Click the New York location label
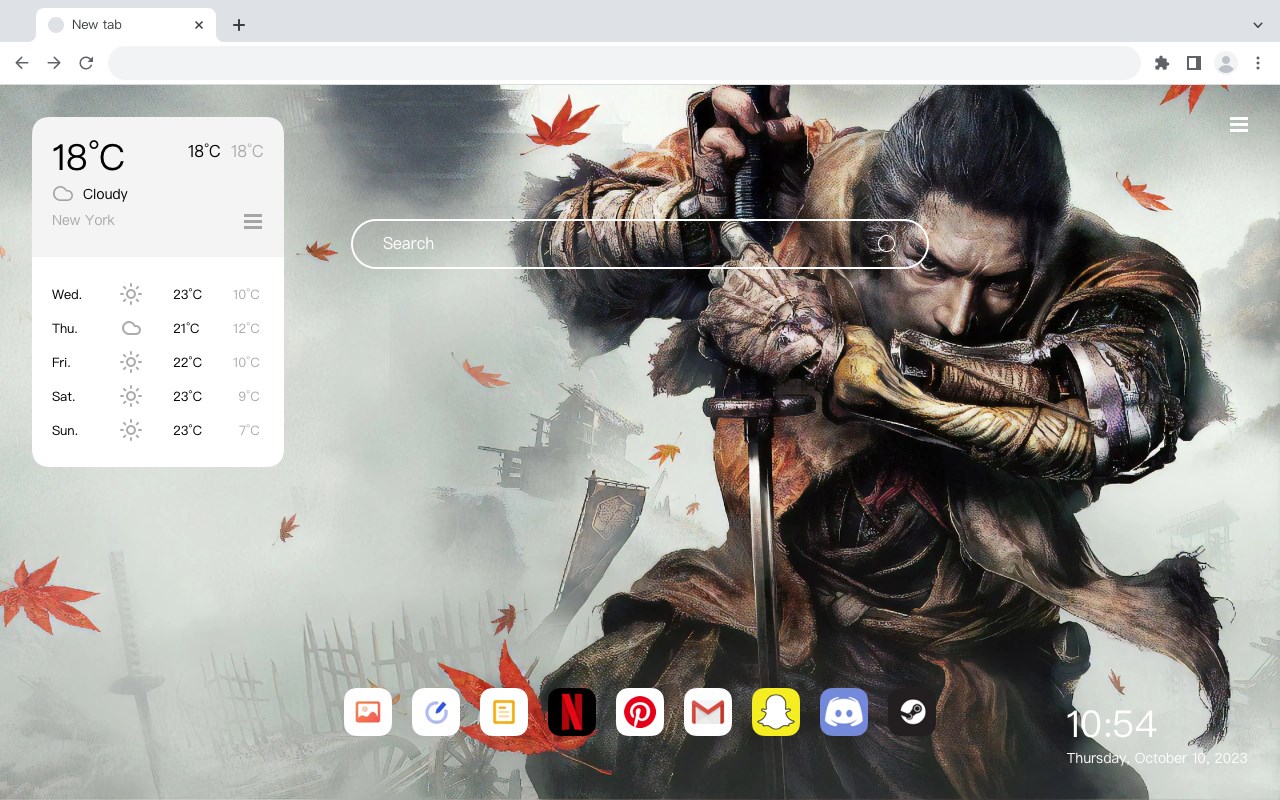The height and width of the screenshot is (800, 1280). click(x=83, y=220)
